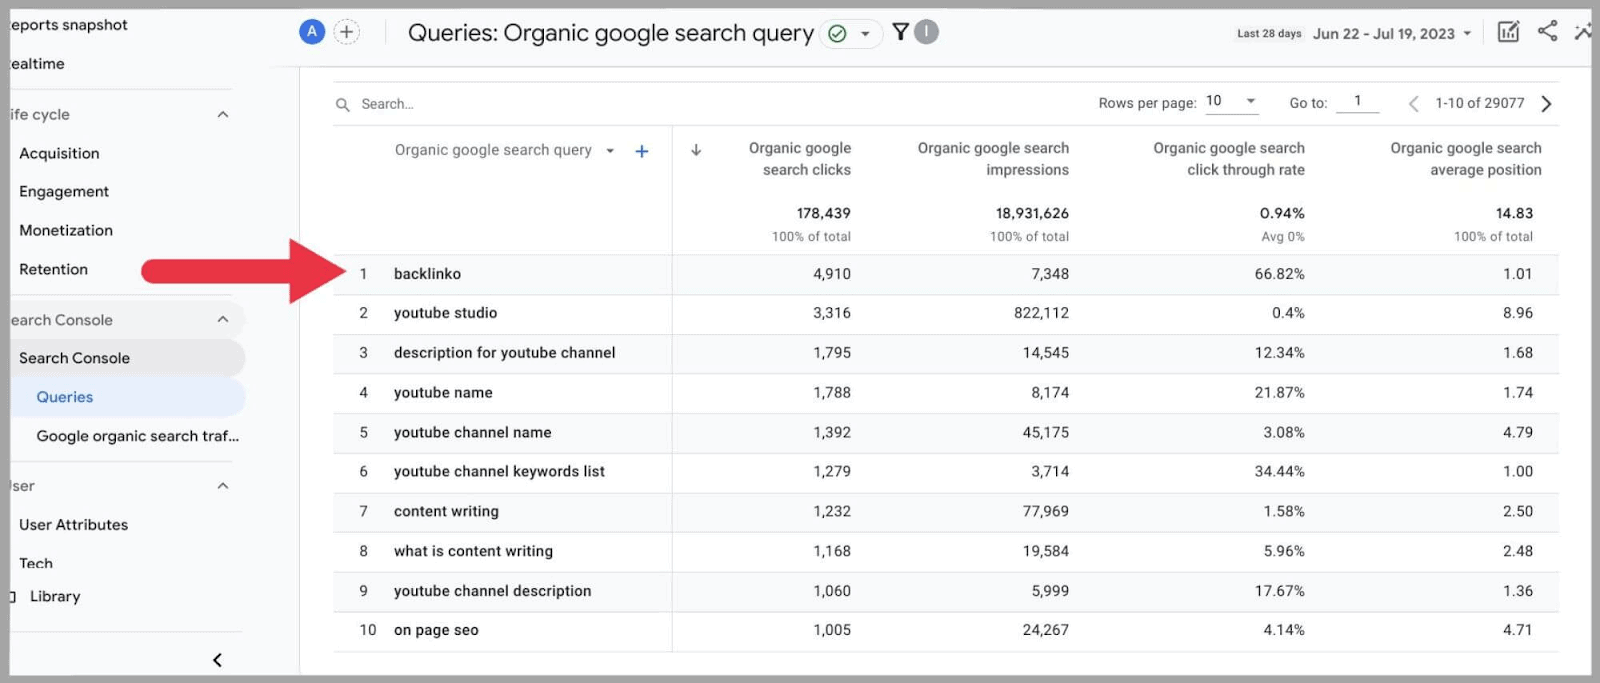Open Reports snapshot

(x=69, y=25)
